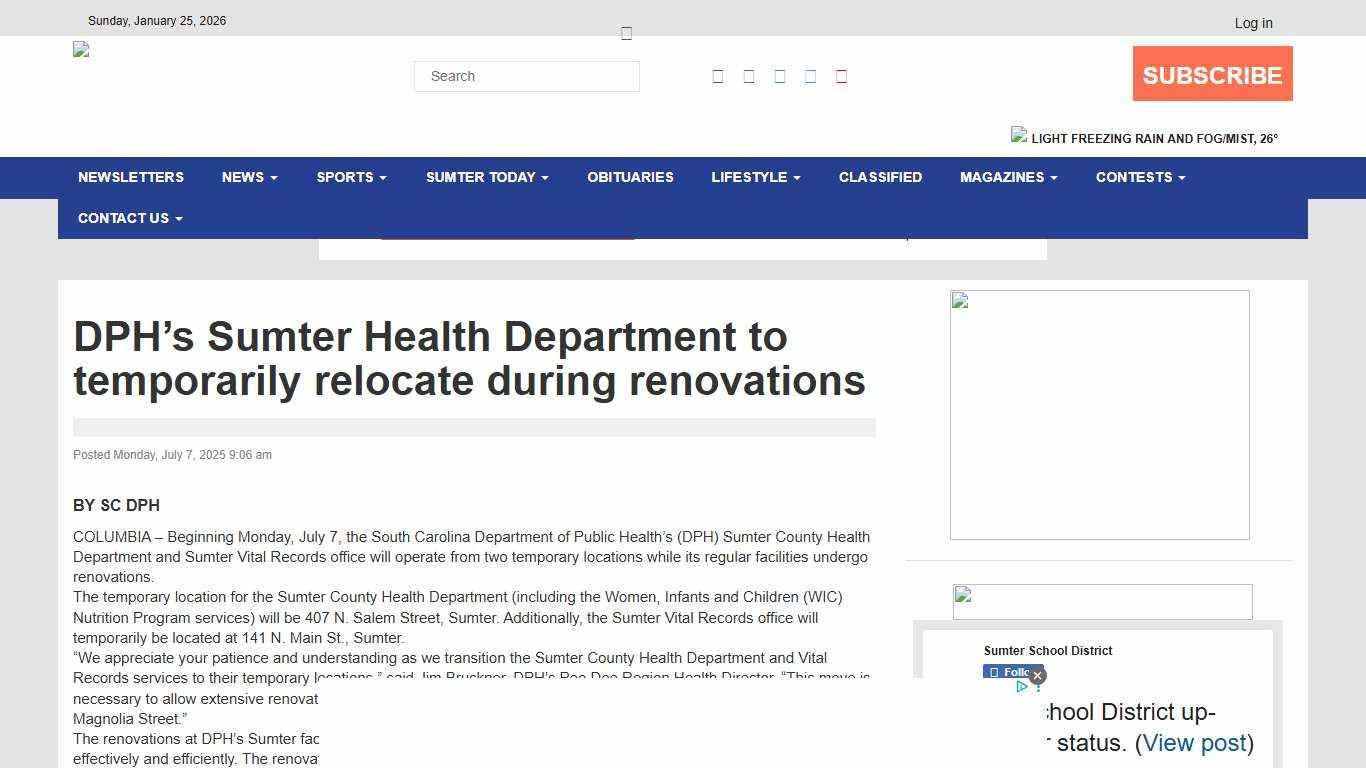Expand the NEWS dropdown
Viewport: 1366px width, 768px height.
248,177
